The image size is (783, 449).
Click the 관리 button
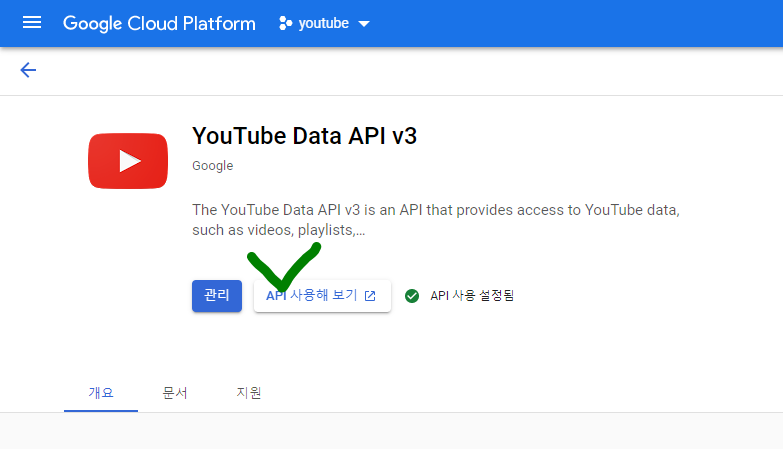[217, 296]
